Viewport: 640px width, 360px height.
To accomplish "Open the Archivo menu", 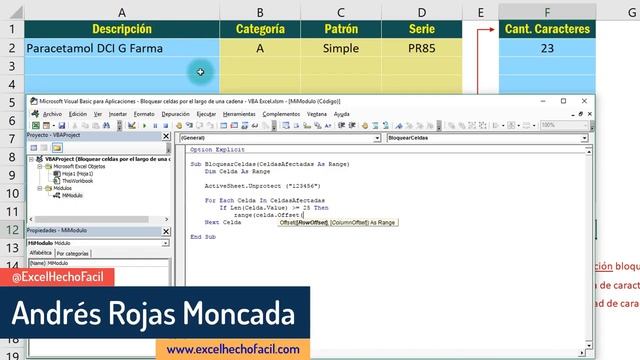I will click(52, 114).
